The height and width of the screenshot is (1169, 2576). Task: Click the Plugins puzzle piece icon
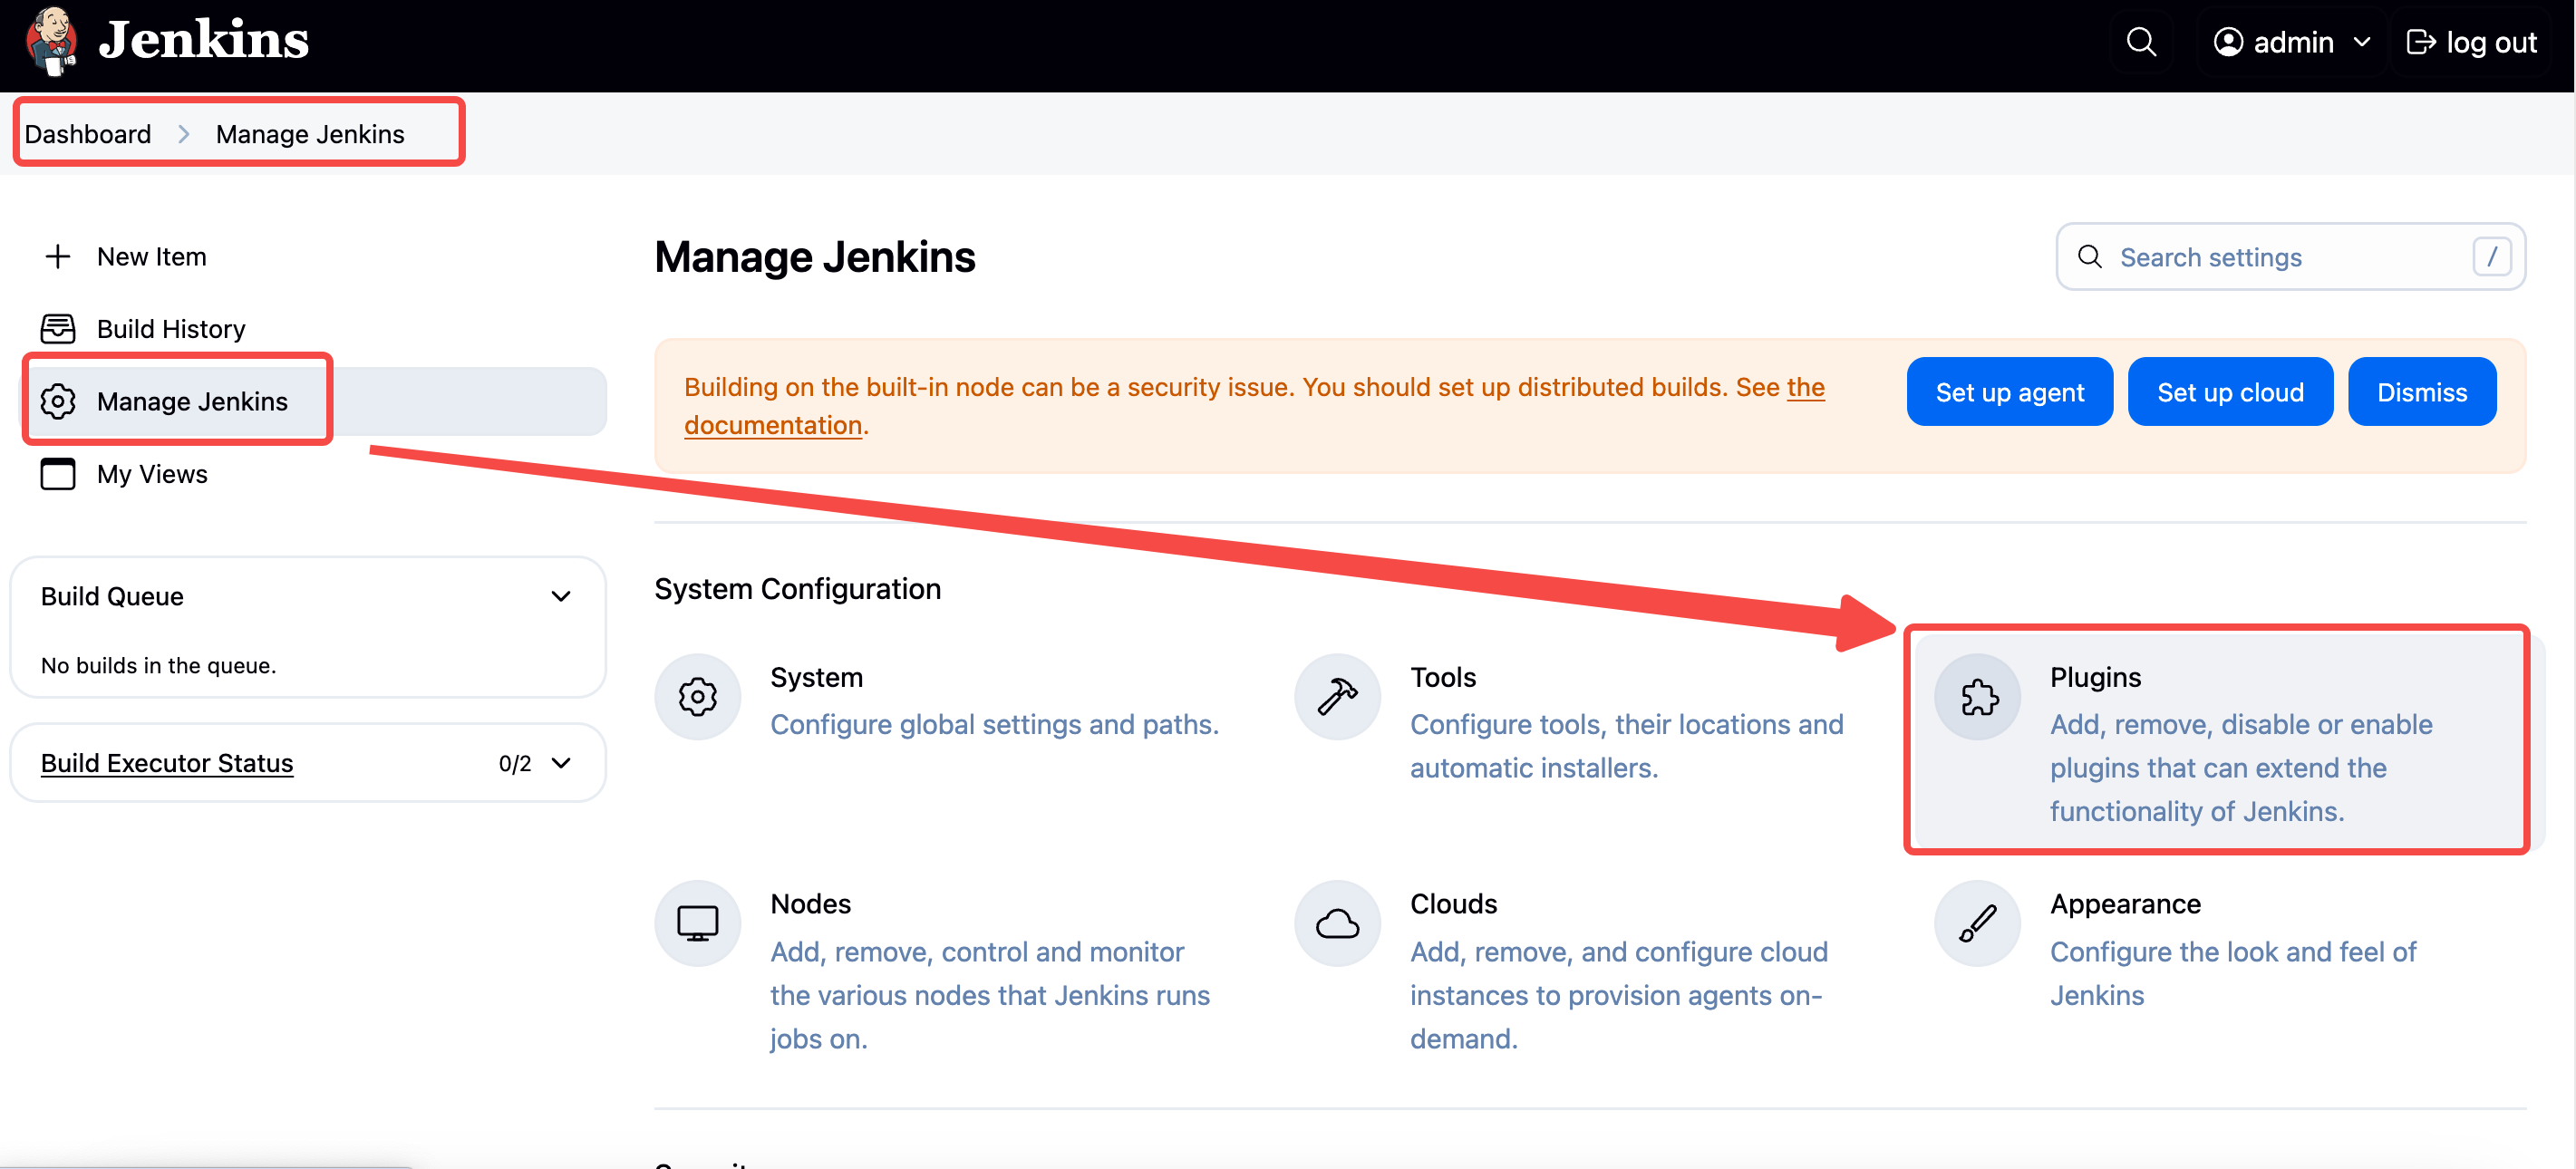(x=1978, y=697)
